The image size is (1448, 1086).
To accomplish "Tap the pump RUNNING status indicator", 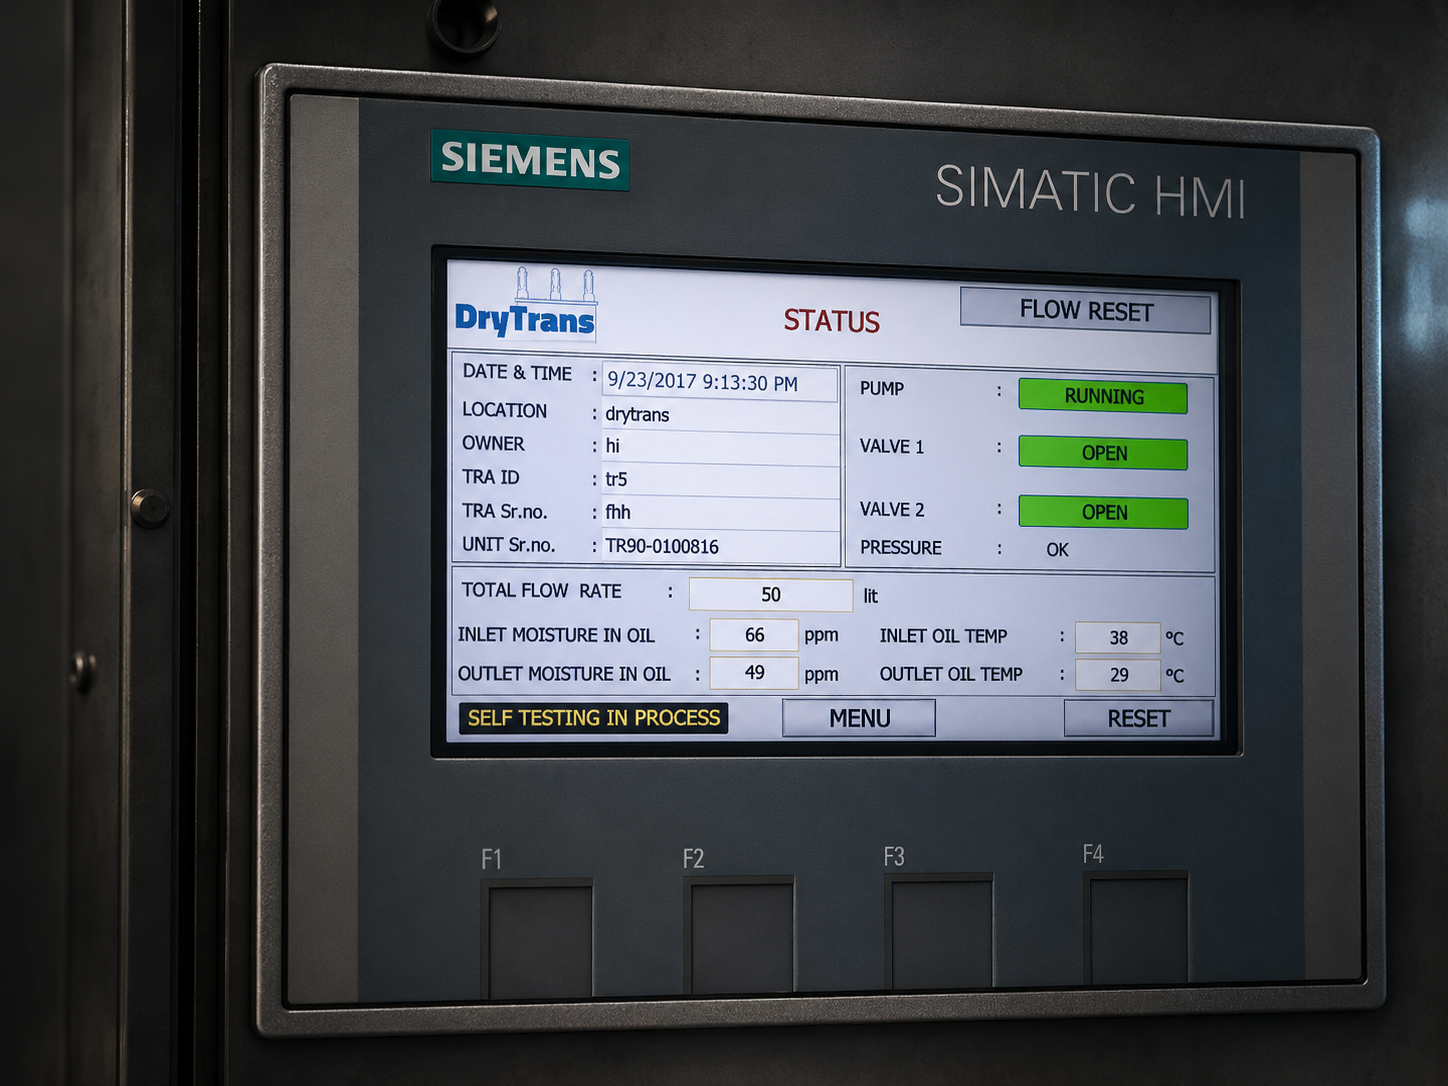I will pos(1103,396).
